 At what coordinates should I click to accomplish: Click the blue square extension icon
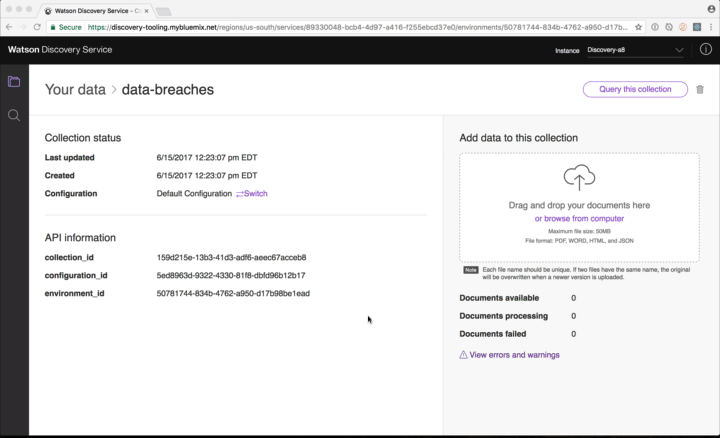[697, 27]
